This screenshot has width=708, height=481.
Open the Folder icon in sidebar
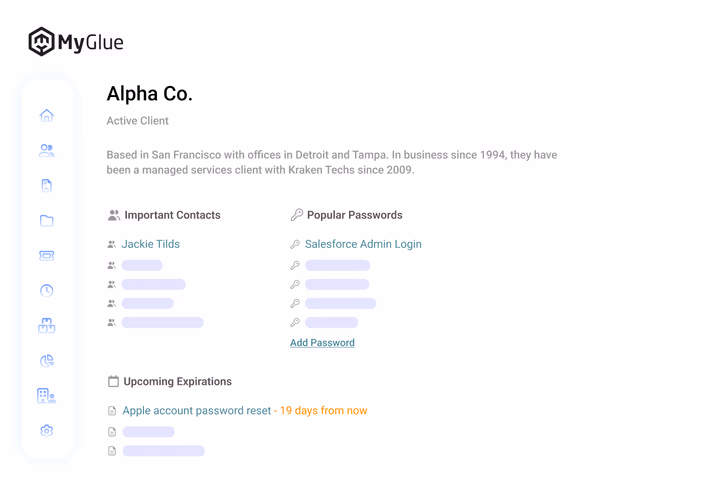(47, 220)
